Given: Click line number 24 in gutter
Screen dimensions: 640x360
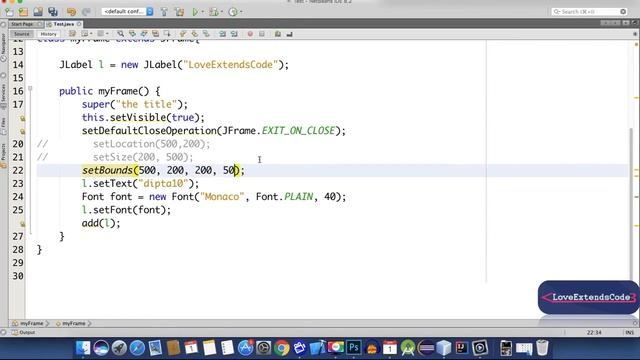Looking at the screenshot, I should (x=18, y=197).
